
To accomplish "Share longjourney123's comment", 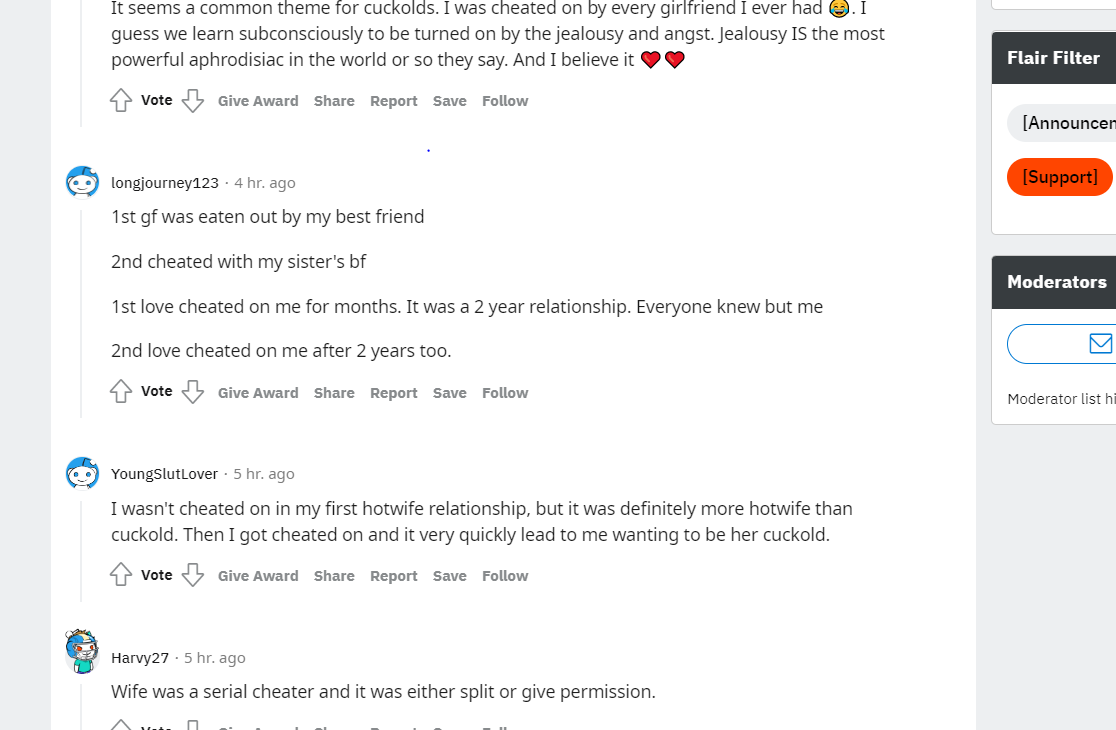I will click(334, 393).
